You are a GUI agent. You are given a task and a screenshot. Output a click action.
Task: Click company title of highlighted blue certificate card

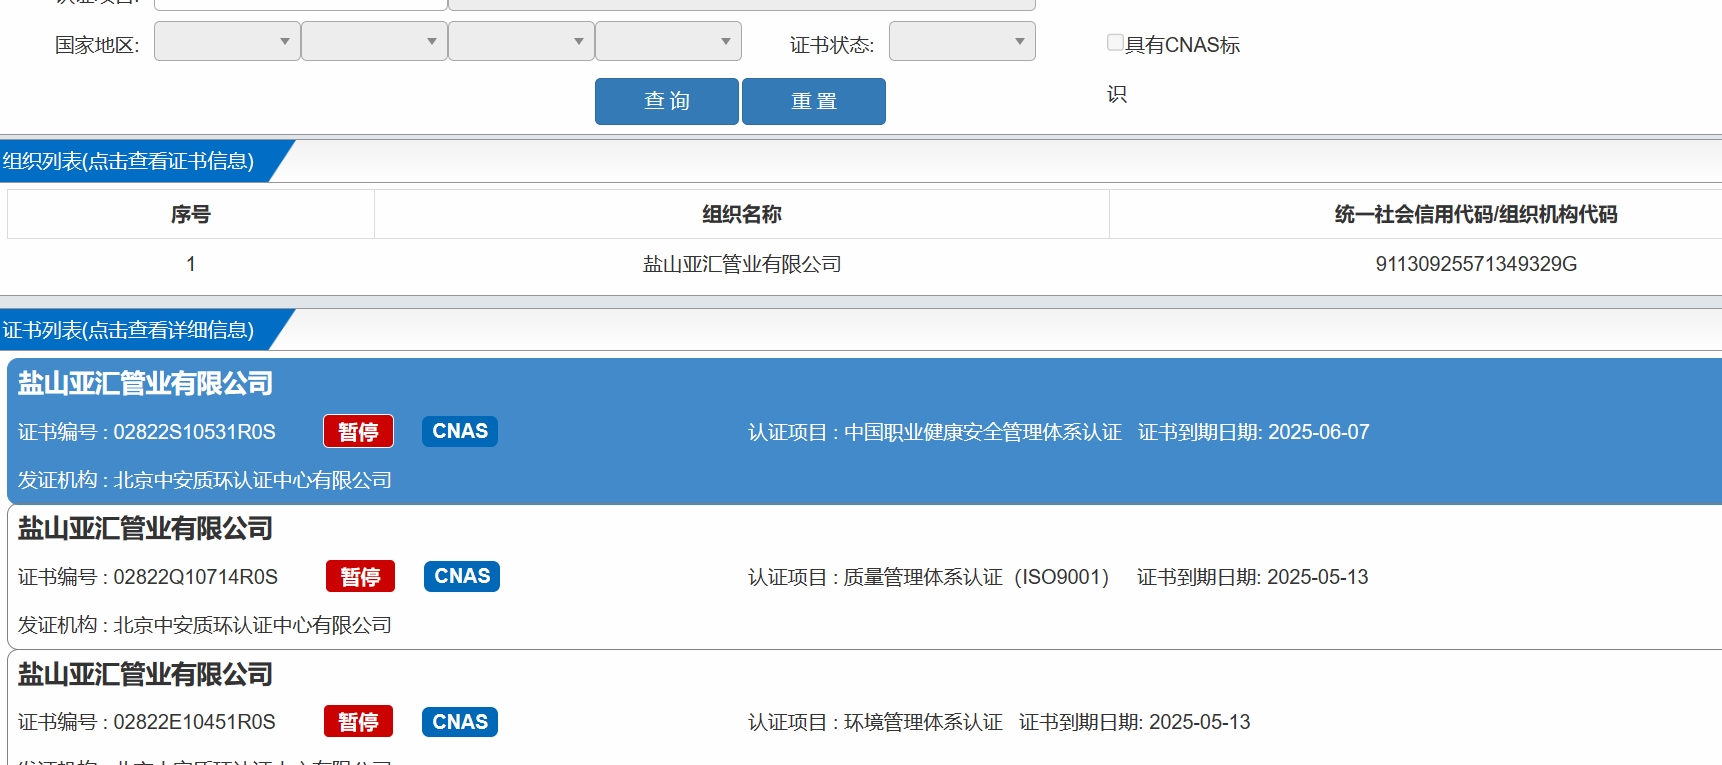pyautogui.click(x=145, y=383)
